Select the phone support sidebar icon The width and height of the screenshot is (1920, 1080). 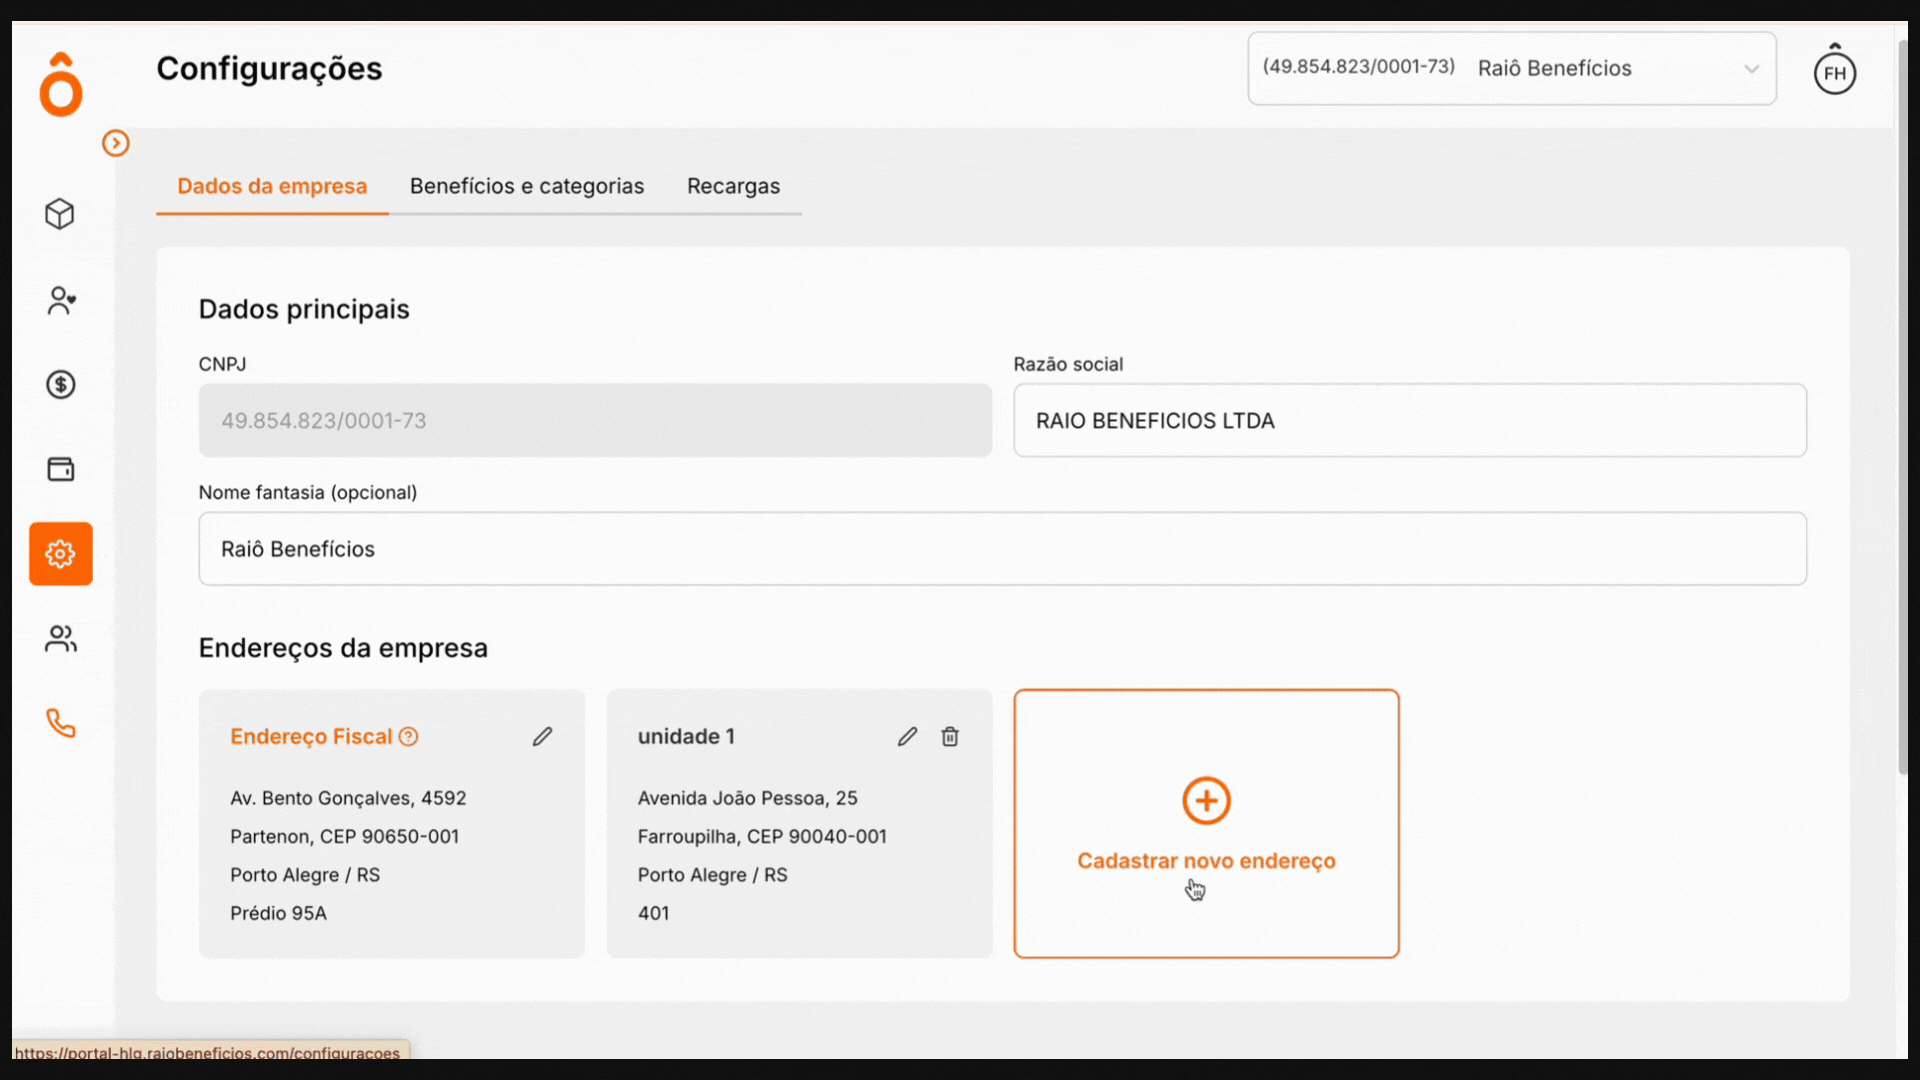point(60,723)
